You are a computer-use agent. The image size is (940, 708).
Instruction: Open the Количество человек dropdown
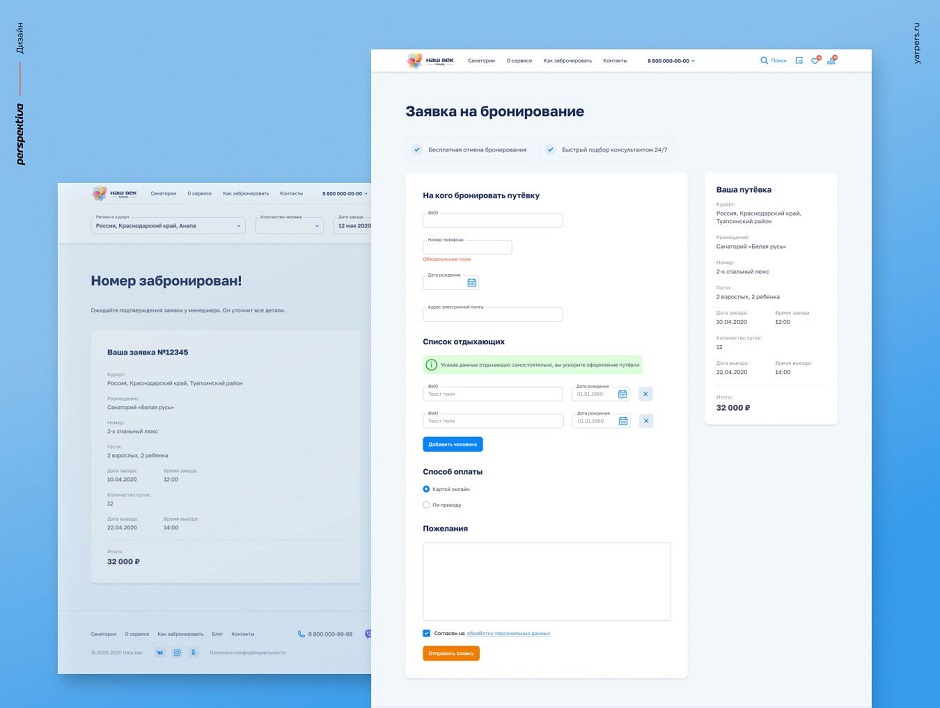coord(290,225)
